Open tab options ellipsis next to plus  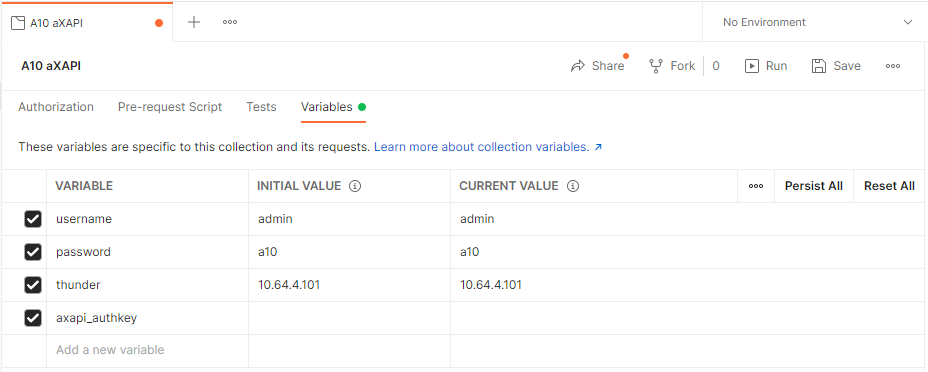tap(230, 22)
